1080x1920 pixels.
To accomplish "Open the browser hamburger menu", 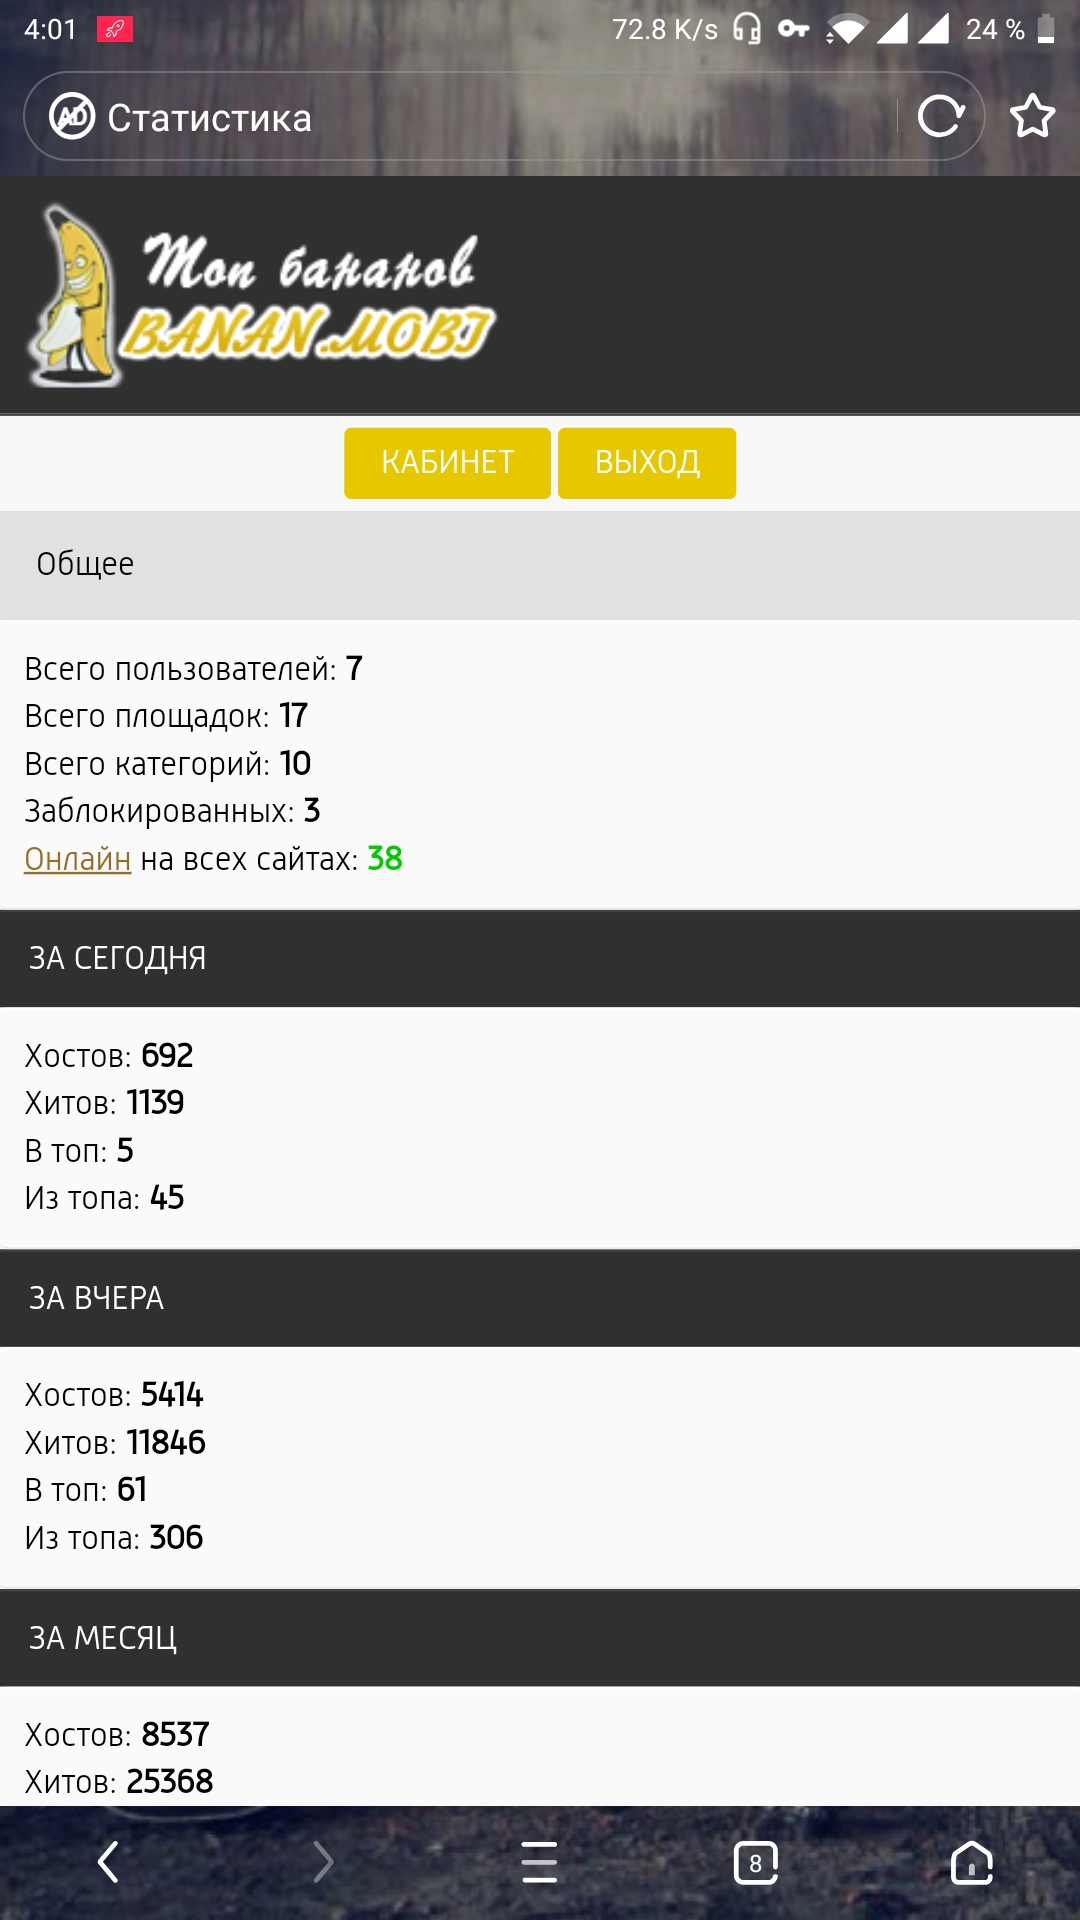I will [539, 1862].
